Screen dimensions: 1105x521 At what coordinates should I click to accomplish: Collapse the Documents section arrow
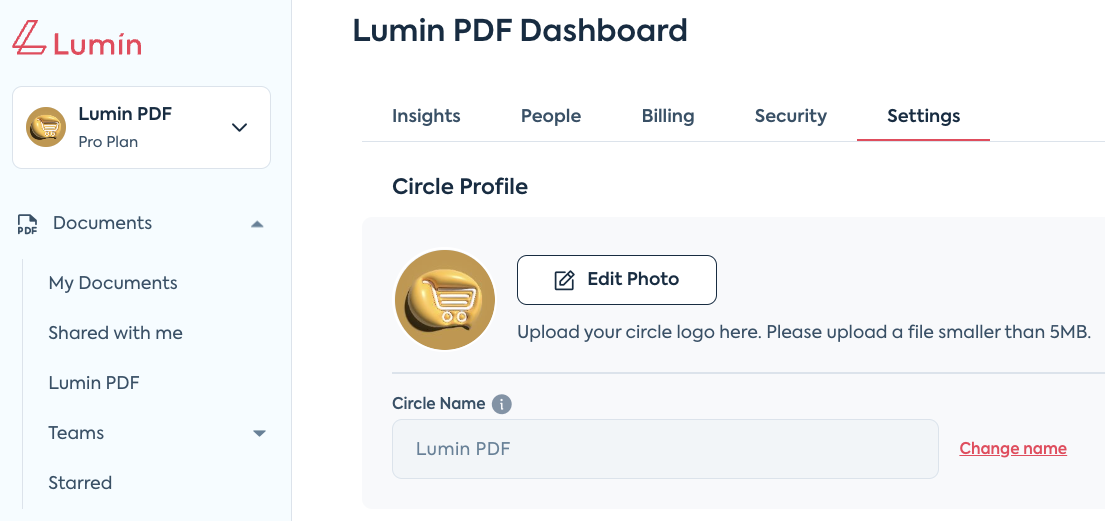pyautogui.click(x=257, y=224)
